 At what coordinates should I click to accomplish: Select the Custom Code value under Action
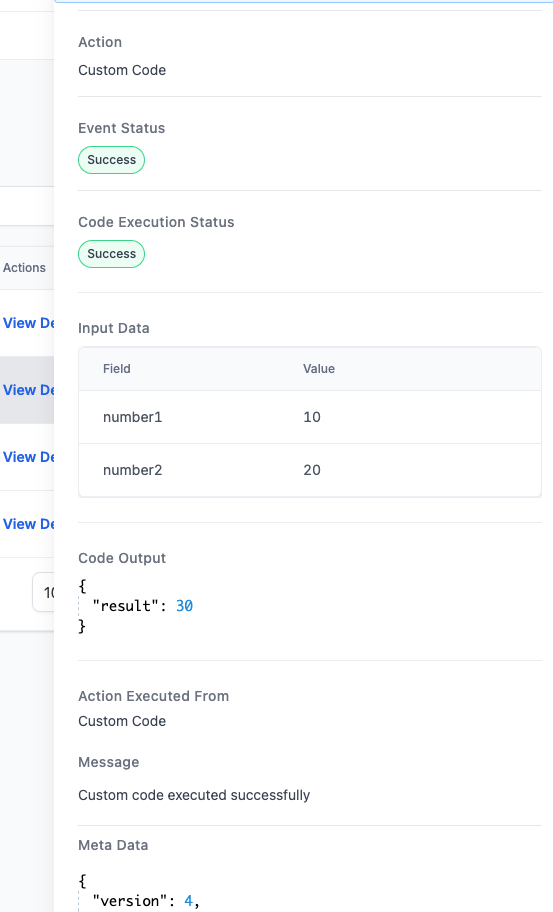pos(122,70)
